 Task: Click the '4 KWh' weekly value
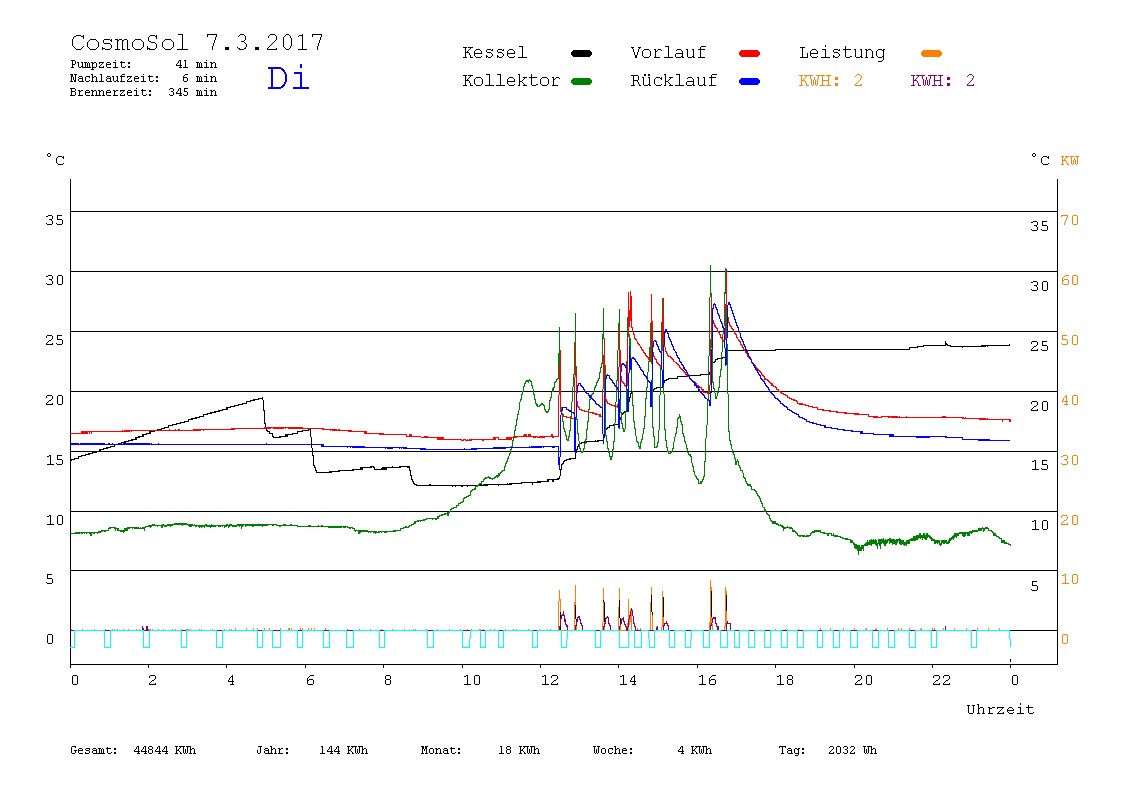(x=695, y=750)
